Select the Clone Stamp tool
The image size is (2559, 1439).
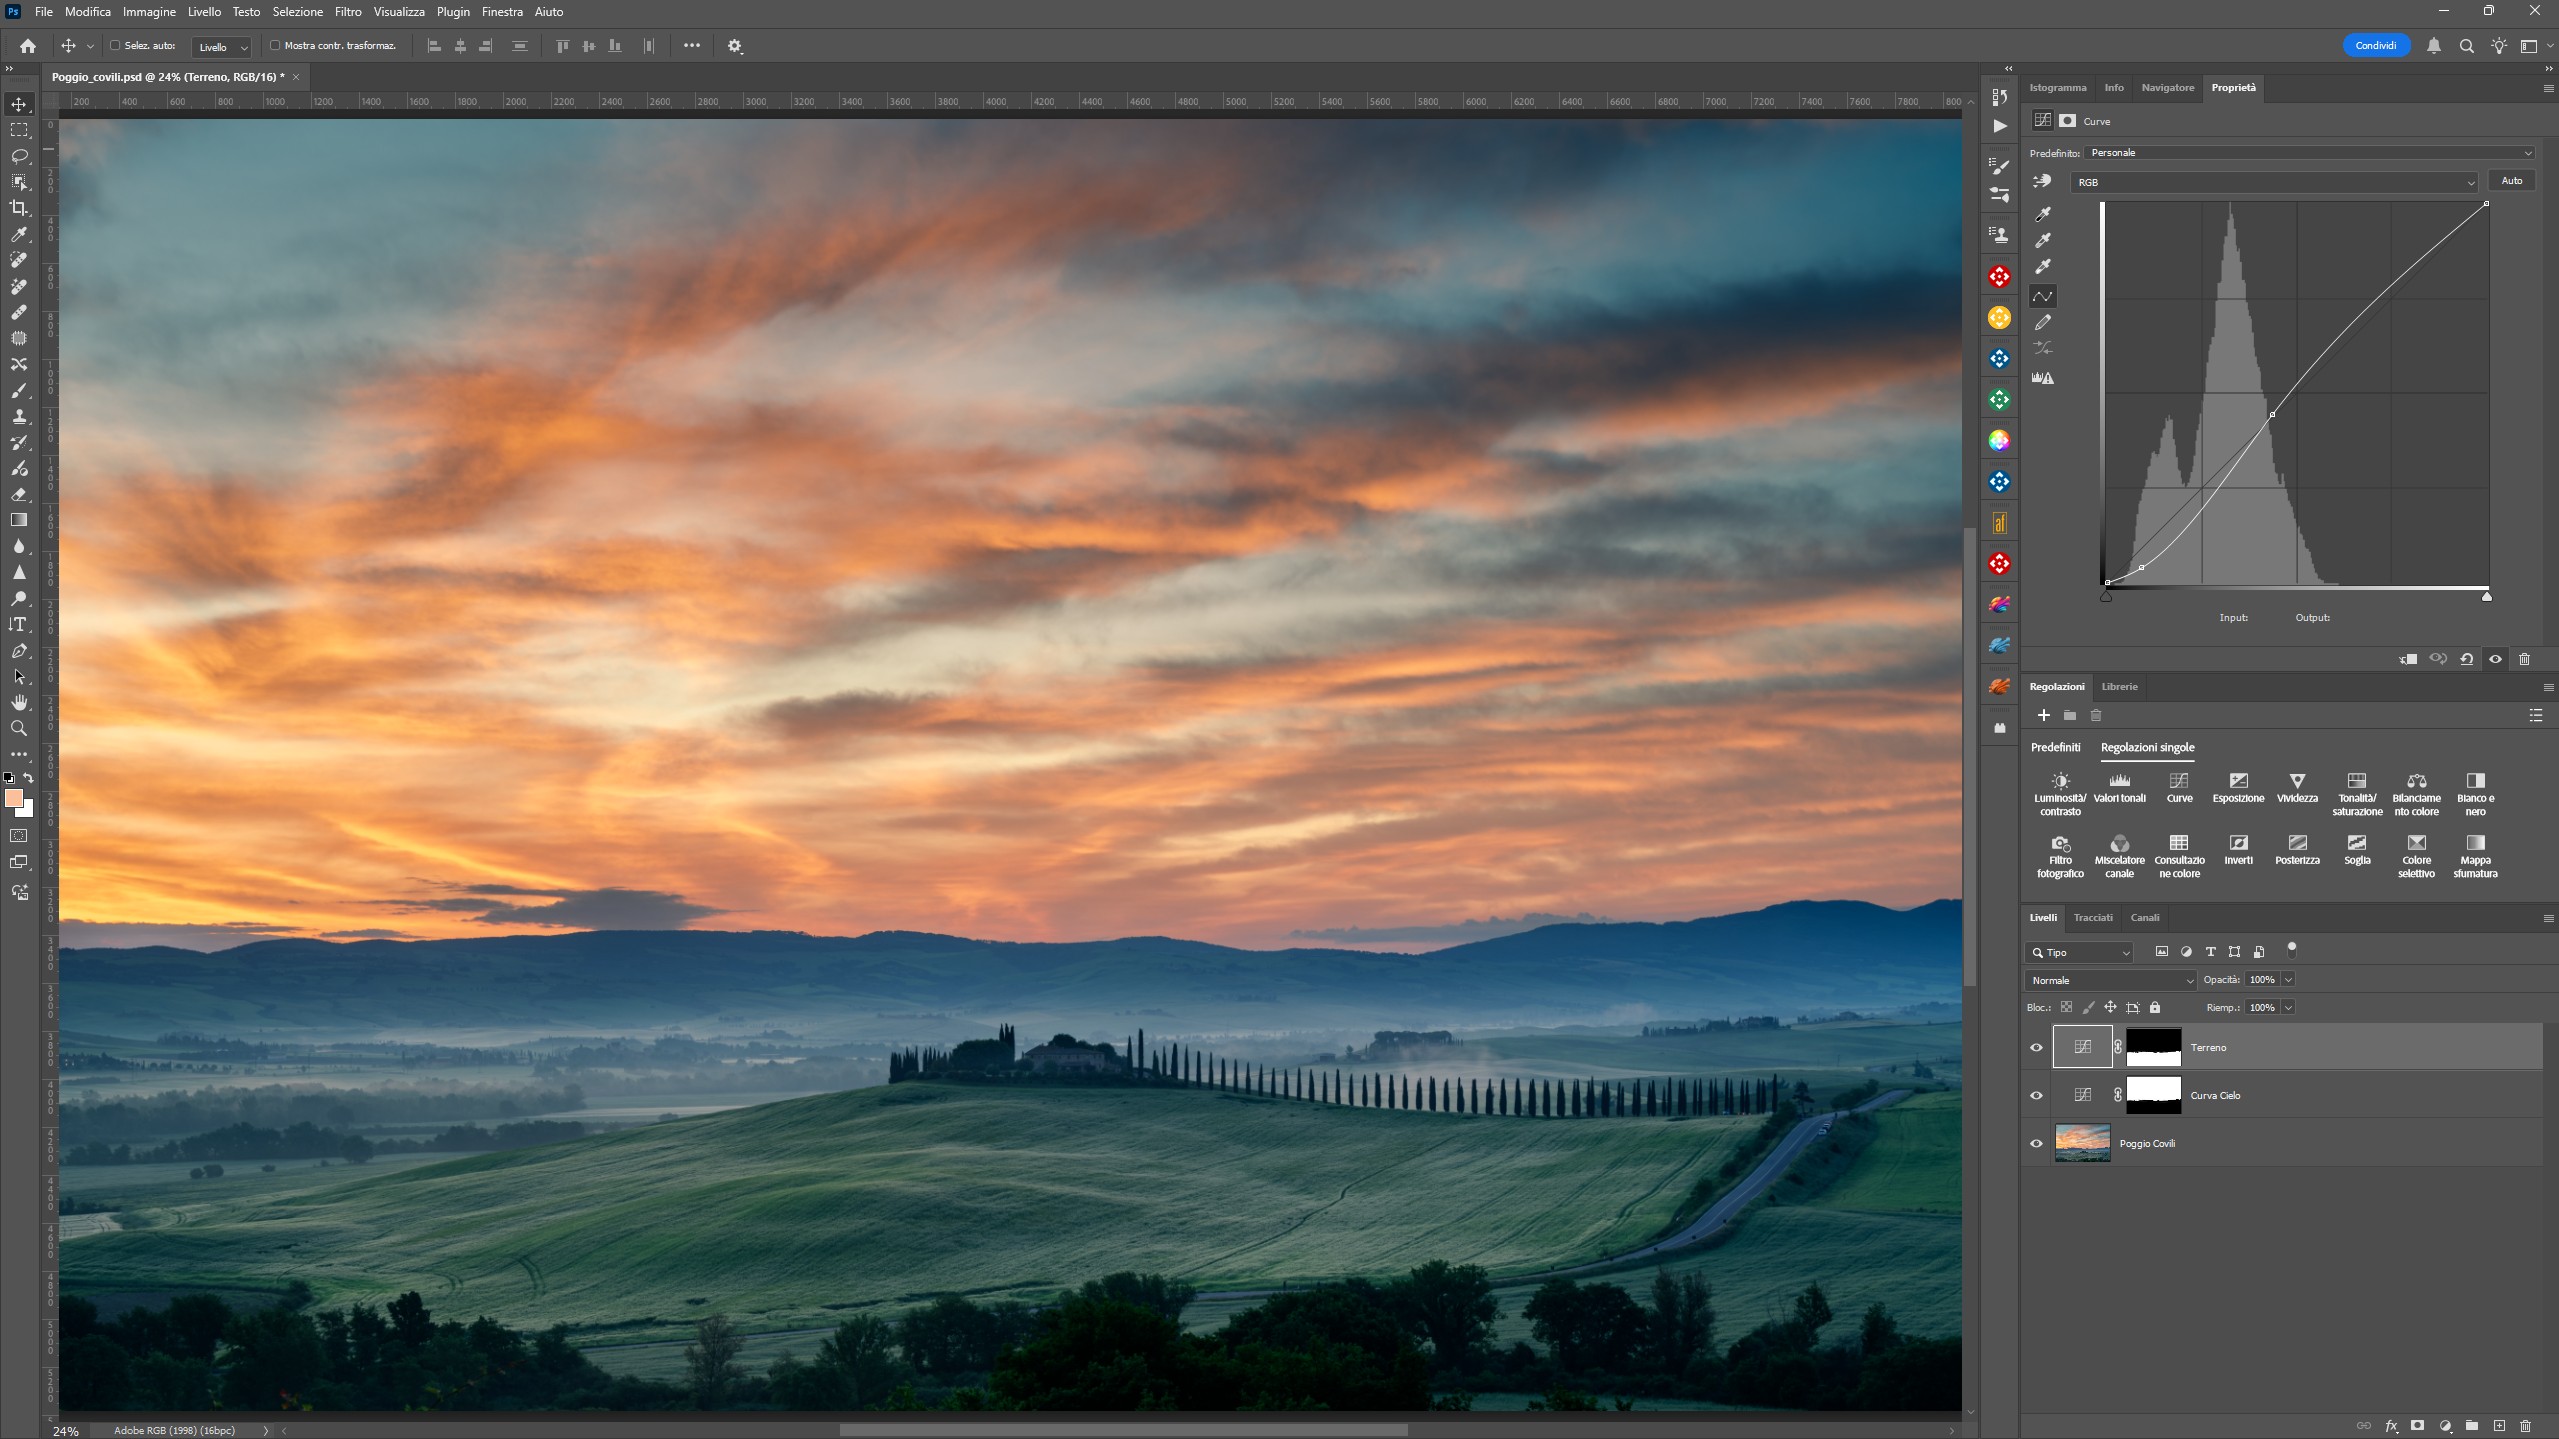click(19, 416)
